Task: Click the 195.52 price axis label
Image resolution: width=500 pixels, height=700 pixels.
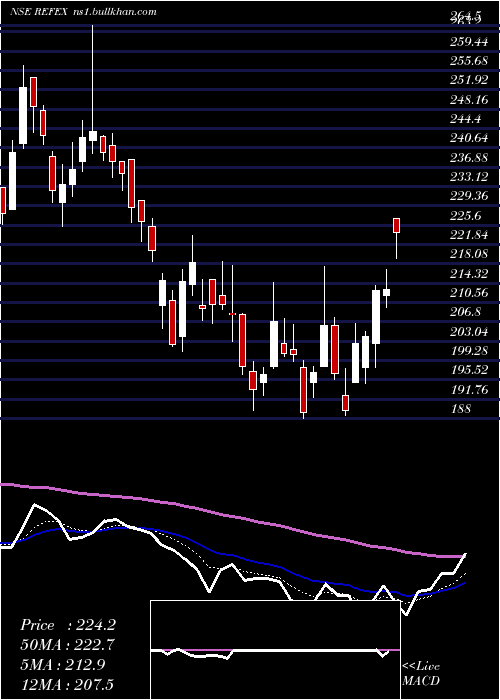Action: [x=468, y=370]
